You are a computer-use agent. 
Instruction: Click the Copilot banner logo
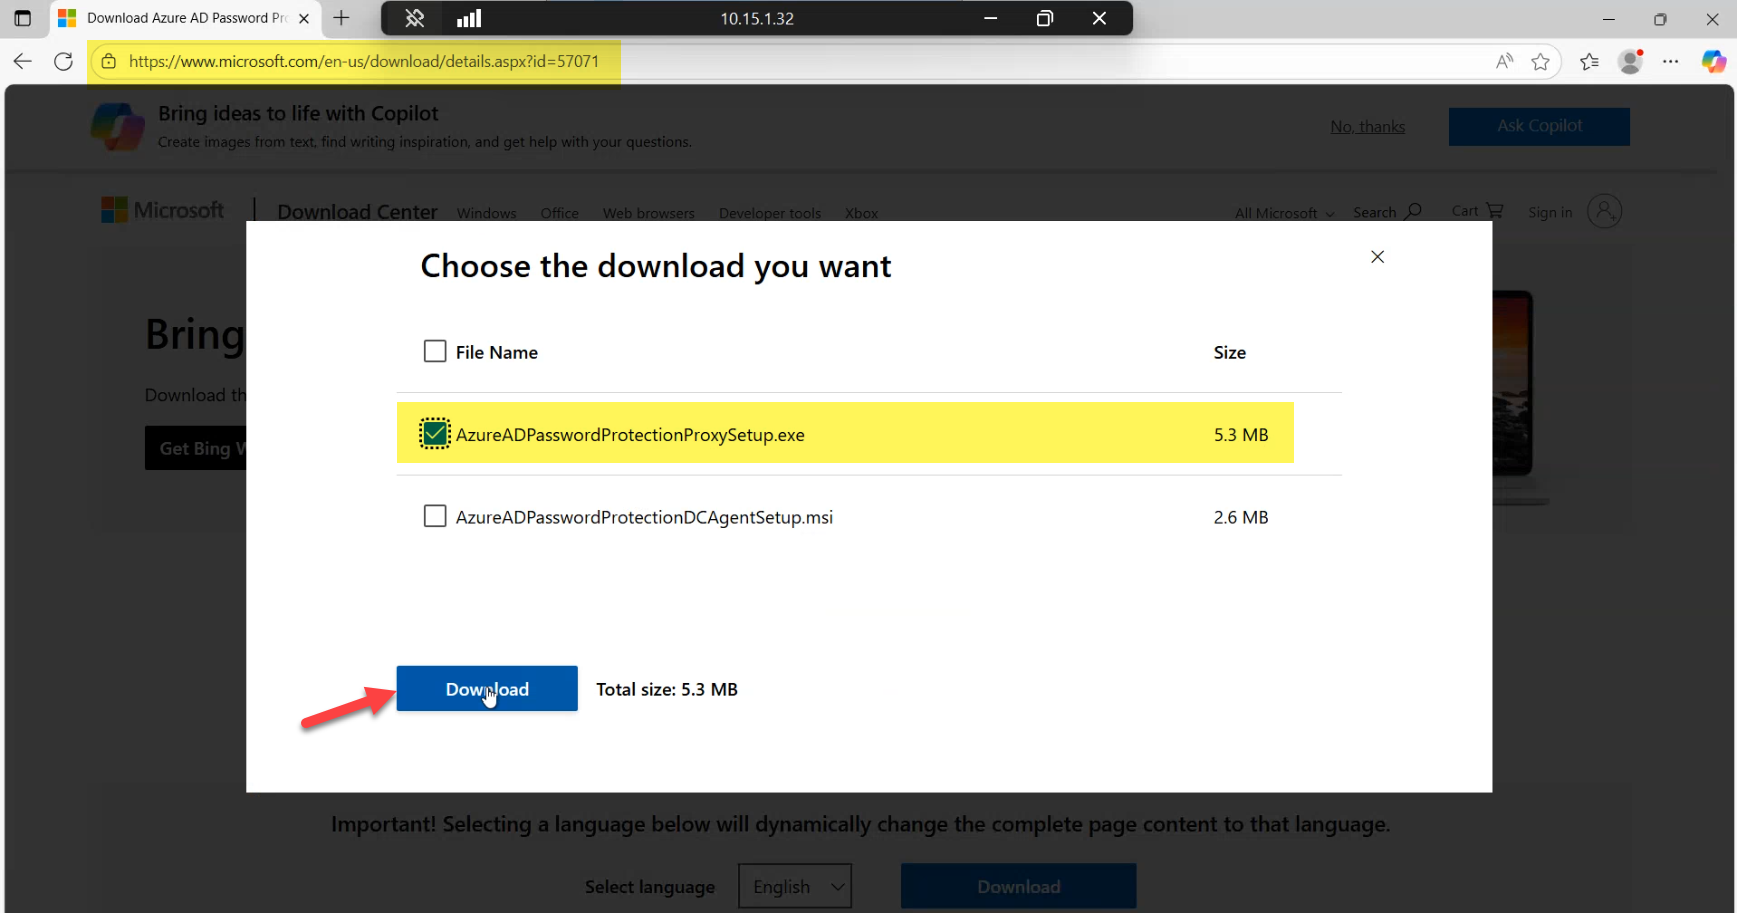point(118,127)
